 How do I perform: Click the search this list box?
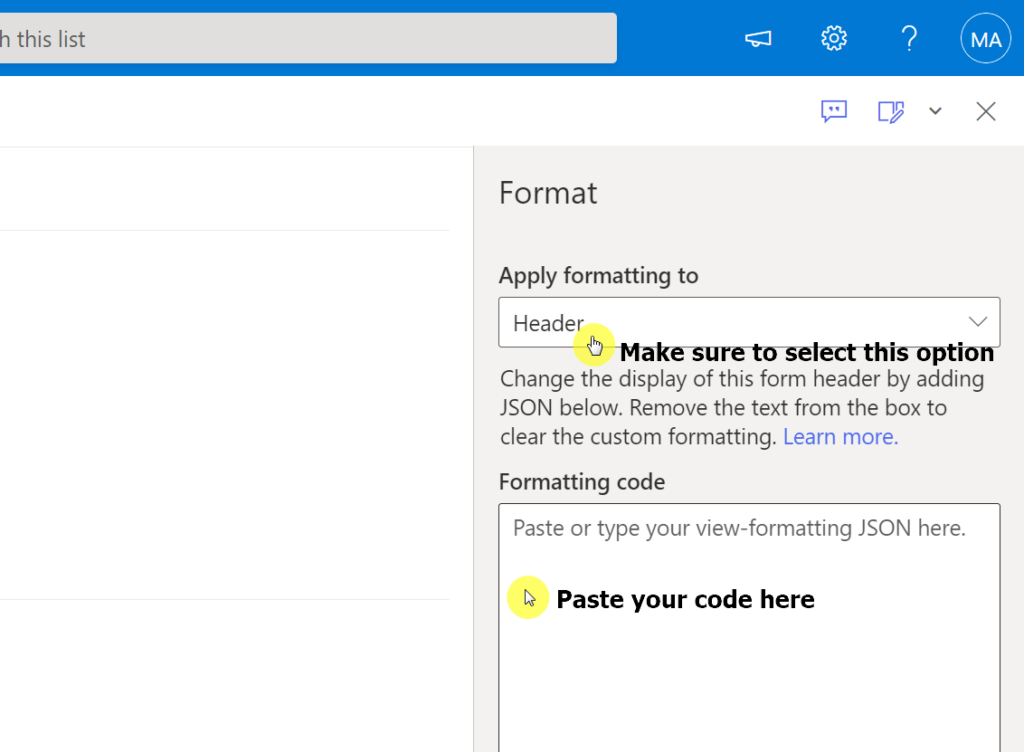pos(307,39)
